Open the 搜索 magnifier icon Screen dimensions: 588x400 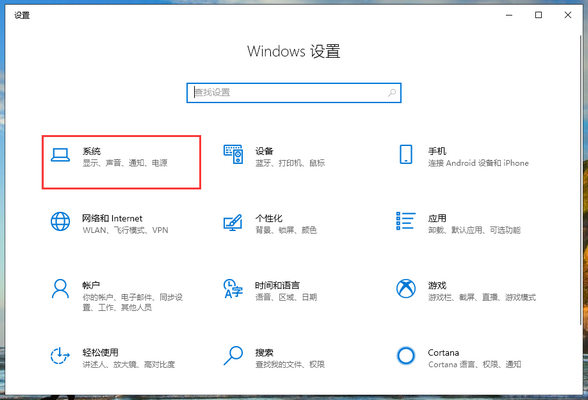point(233,355)
